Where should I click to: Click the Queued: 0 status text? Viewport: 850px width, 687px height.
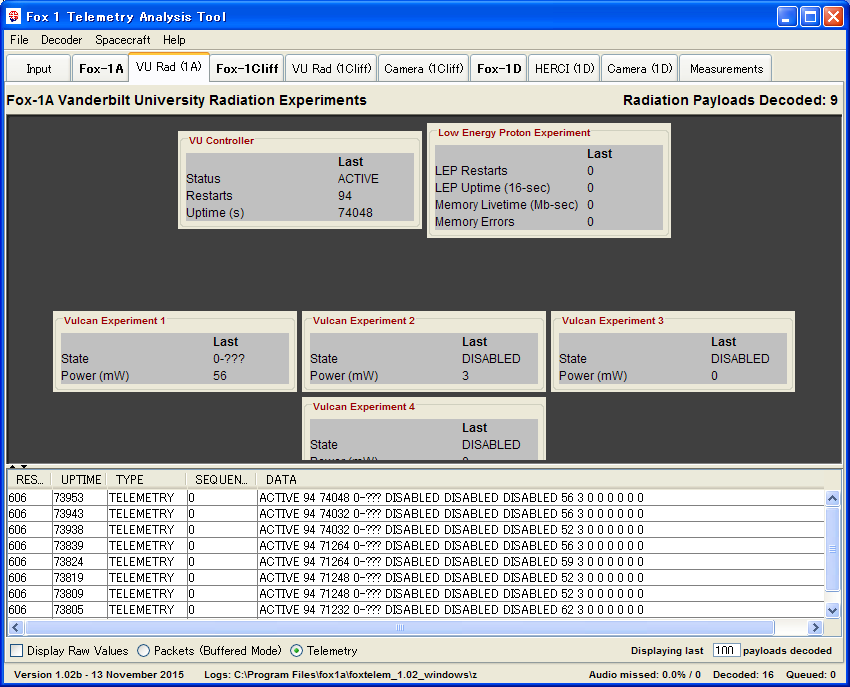tap(811, 675)
